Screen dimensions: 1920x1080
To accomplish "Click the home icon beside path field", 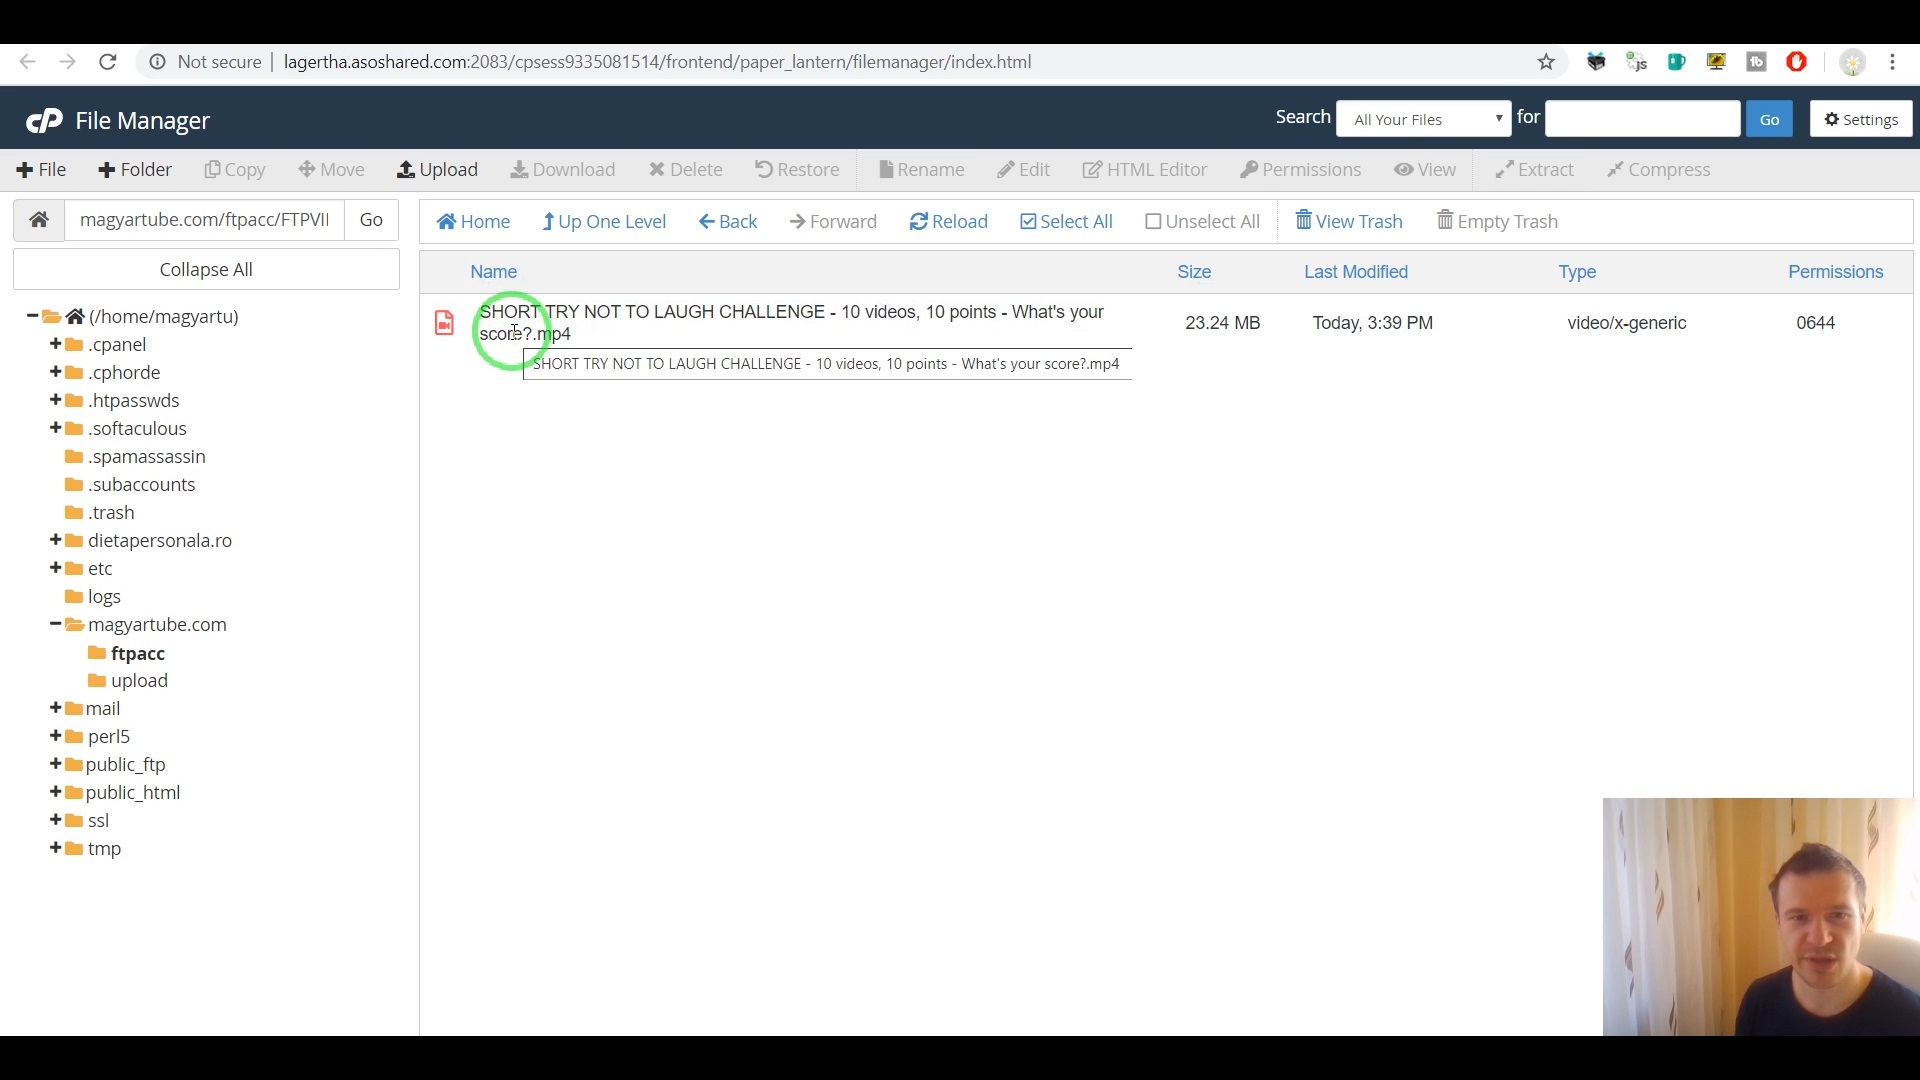I will 39,220.
